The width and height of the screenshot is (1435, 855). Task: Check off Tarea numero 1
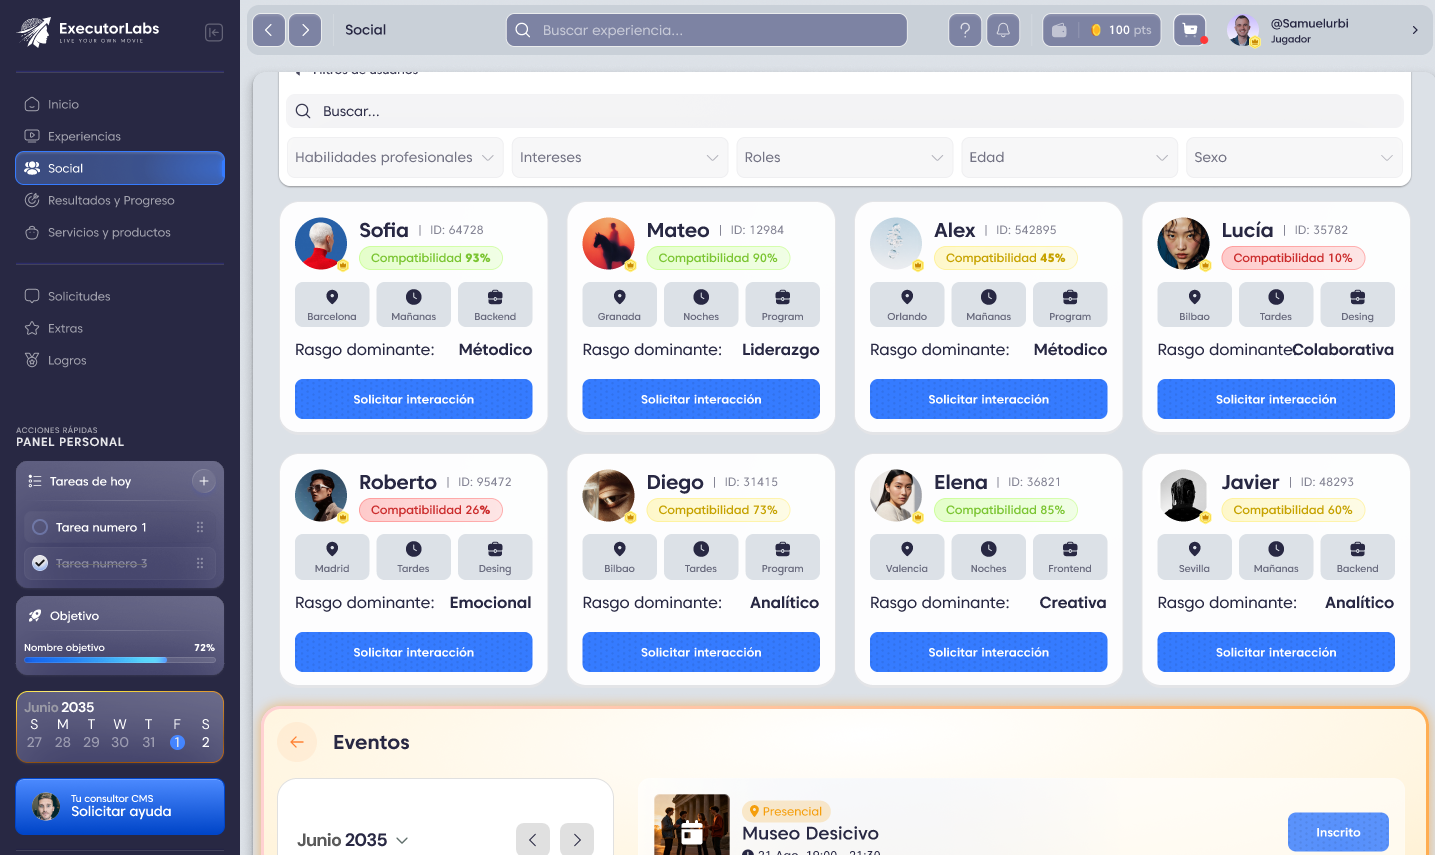pos(40,527)
